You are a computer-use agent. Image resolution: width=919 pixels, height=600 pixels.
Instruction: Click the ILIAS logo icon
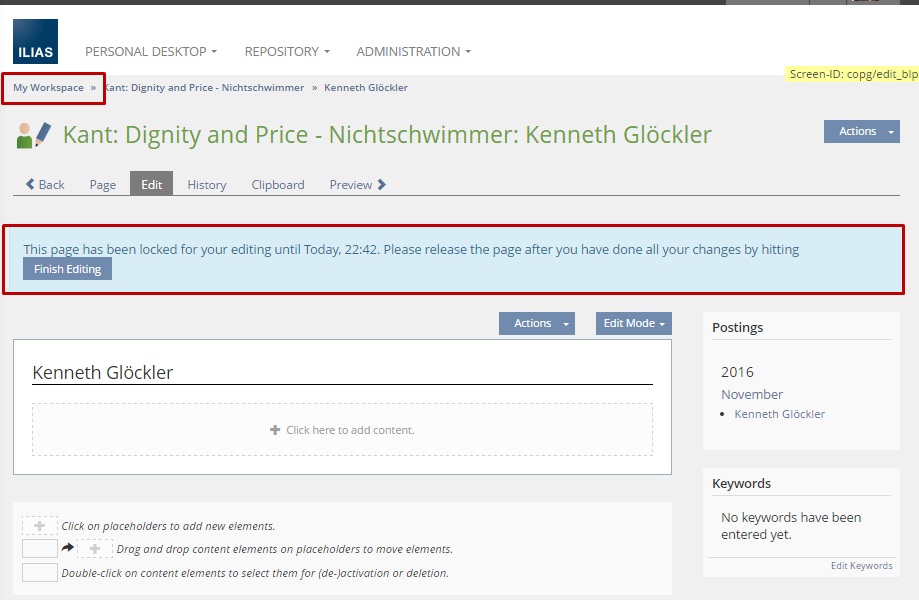pyautogui.click(x=35, y=42)
